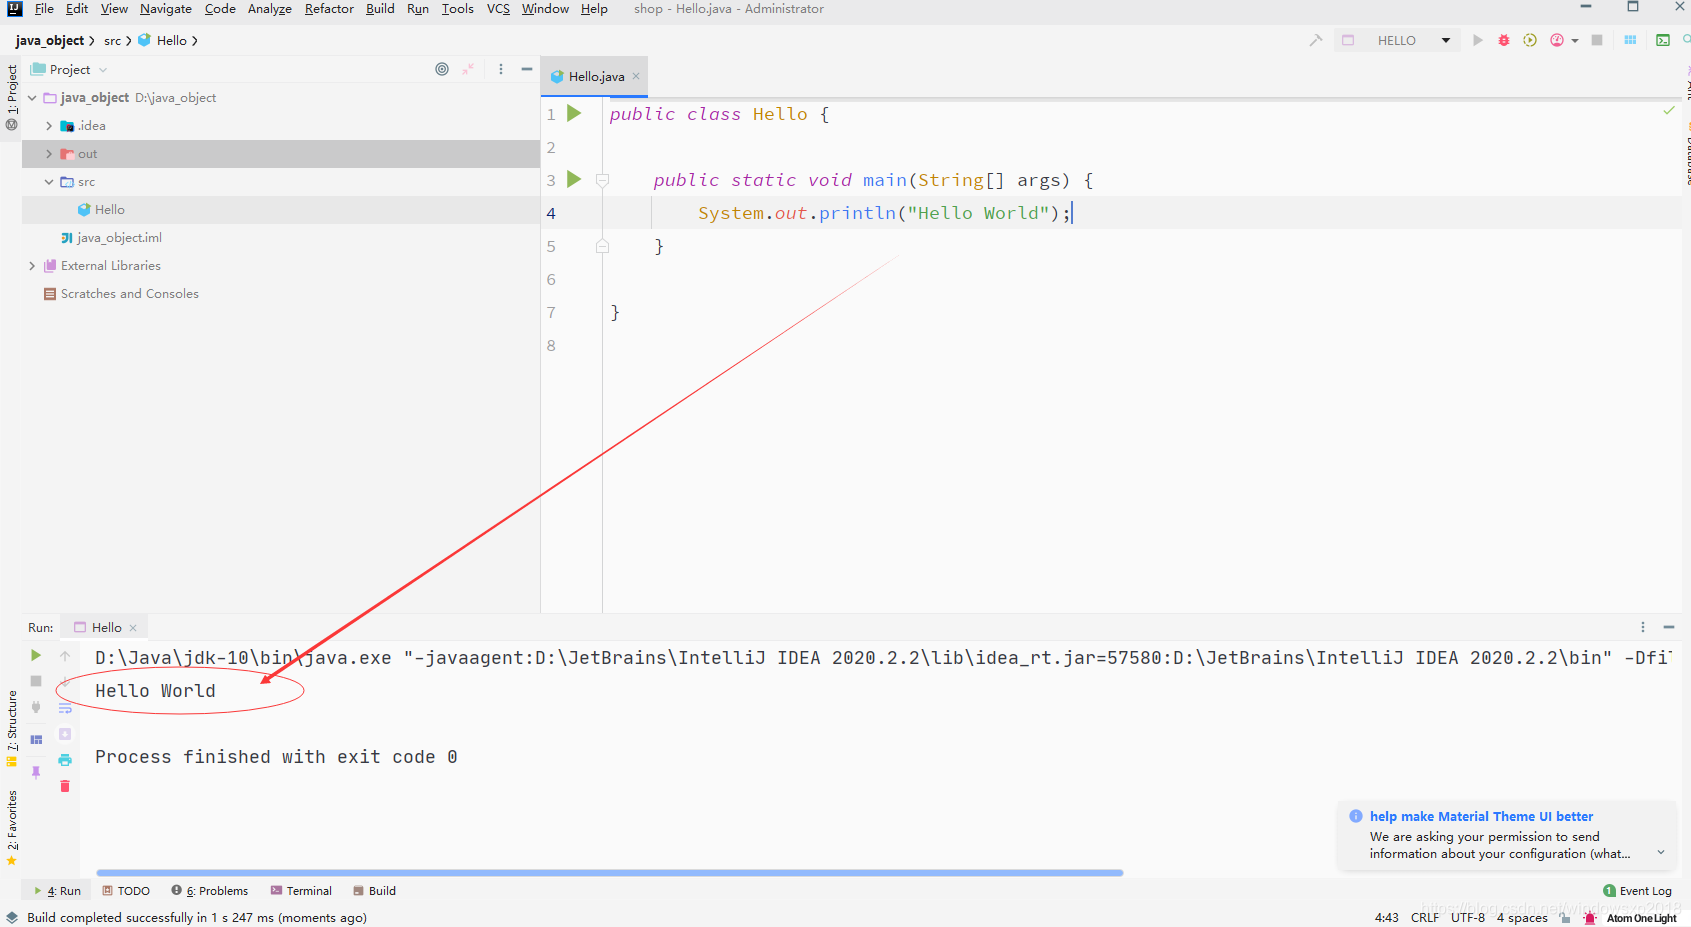Image resolution: width=1691 pixels, height=927 pixels.
Task: Click the Restore Layout icon in the Run panel
Action: coord(36,740)
